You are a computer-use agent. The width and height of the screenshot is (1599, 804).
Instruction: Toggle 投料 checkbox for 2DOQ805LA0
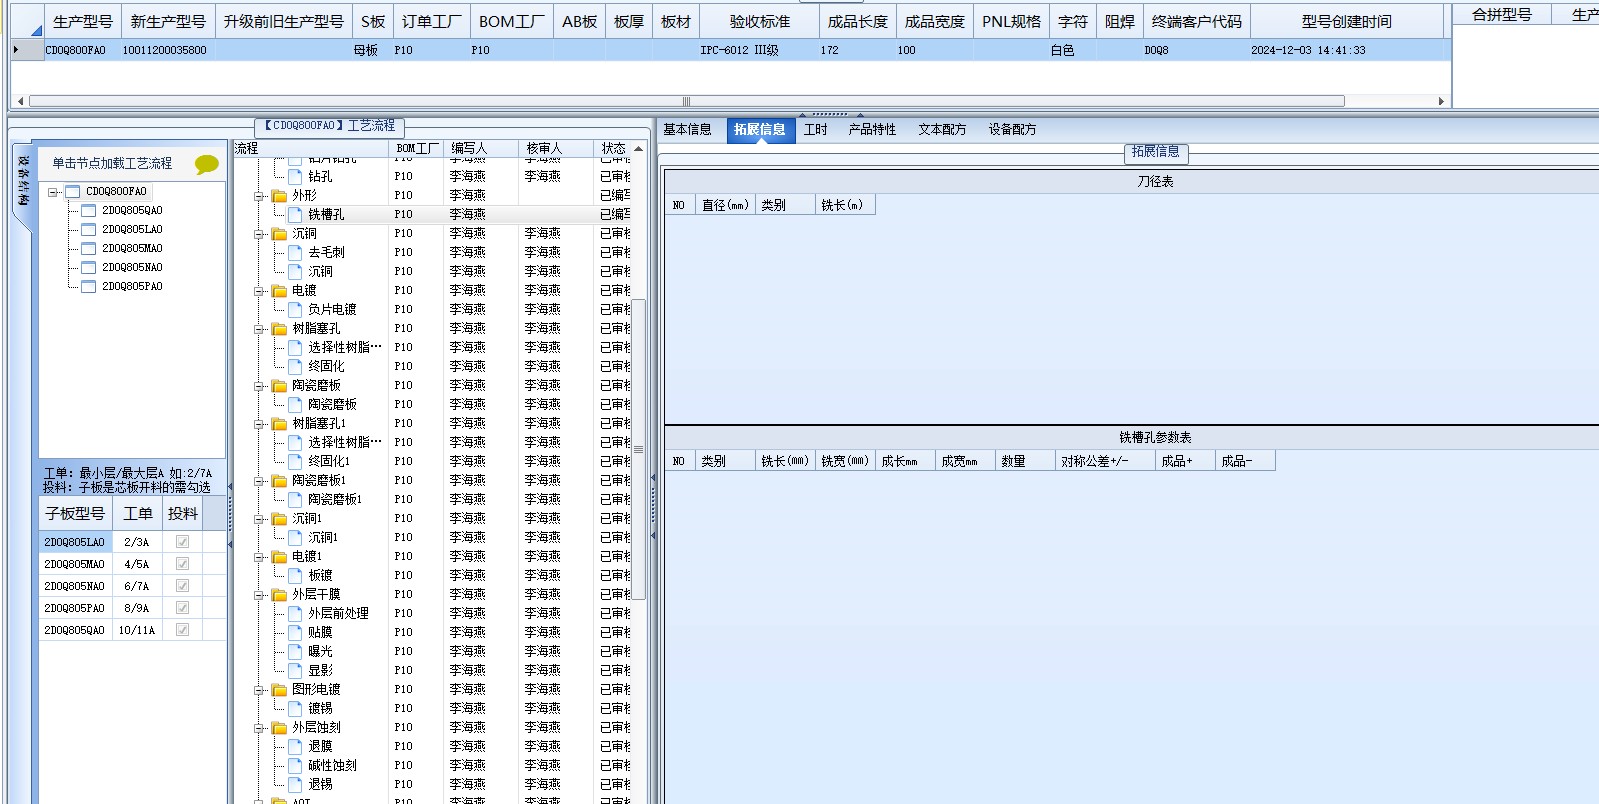pos(182,541)
